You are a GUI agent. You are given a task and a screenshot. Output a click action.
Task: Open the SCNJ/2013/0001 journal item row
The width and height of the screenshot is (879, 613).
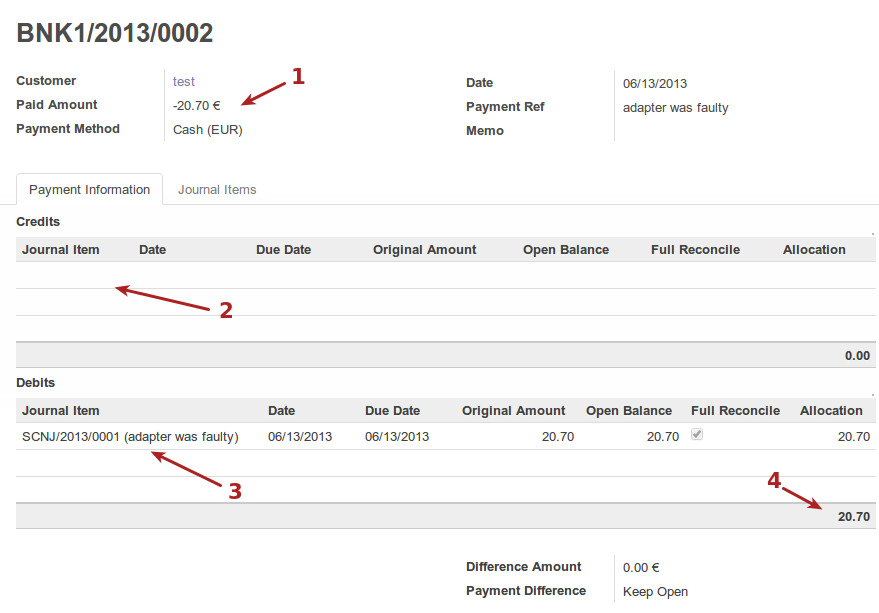click(x=130, y=437)
